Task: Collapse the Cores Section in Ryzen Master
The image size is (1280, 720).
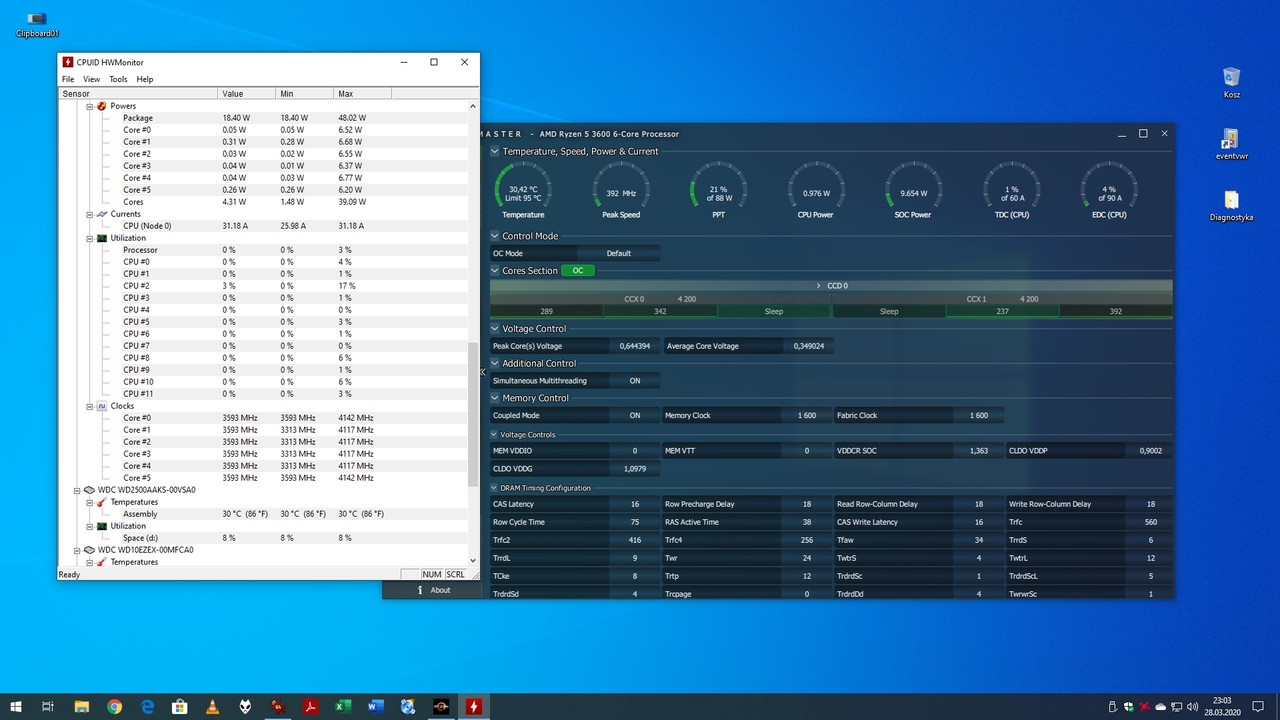Action: pyautogui.click(x=494, y=271)
